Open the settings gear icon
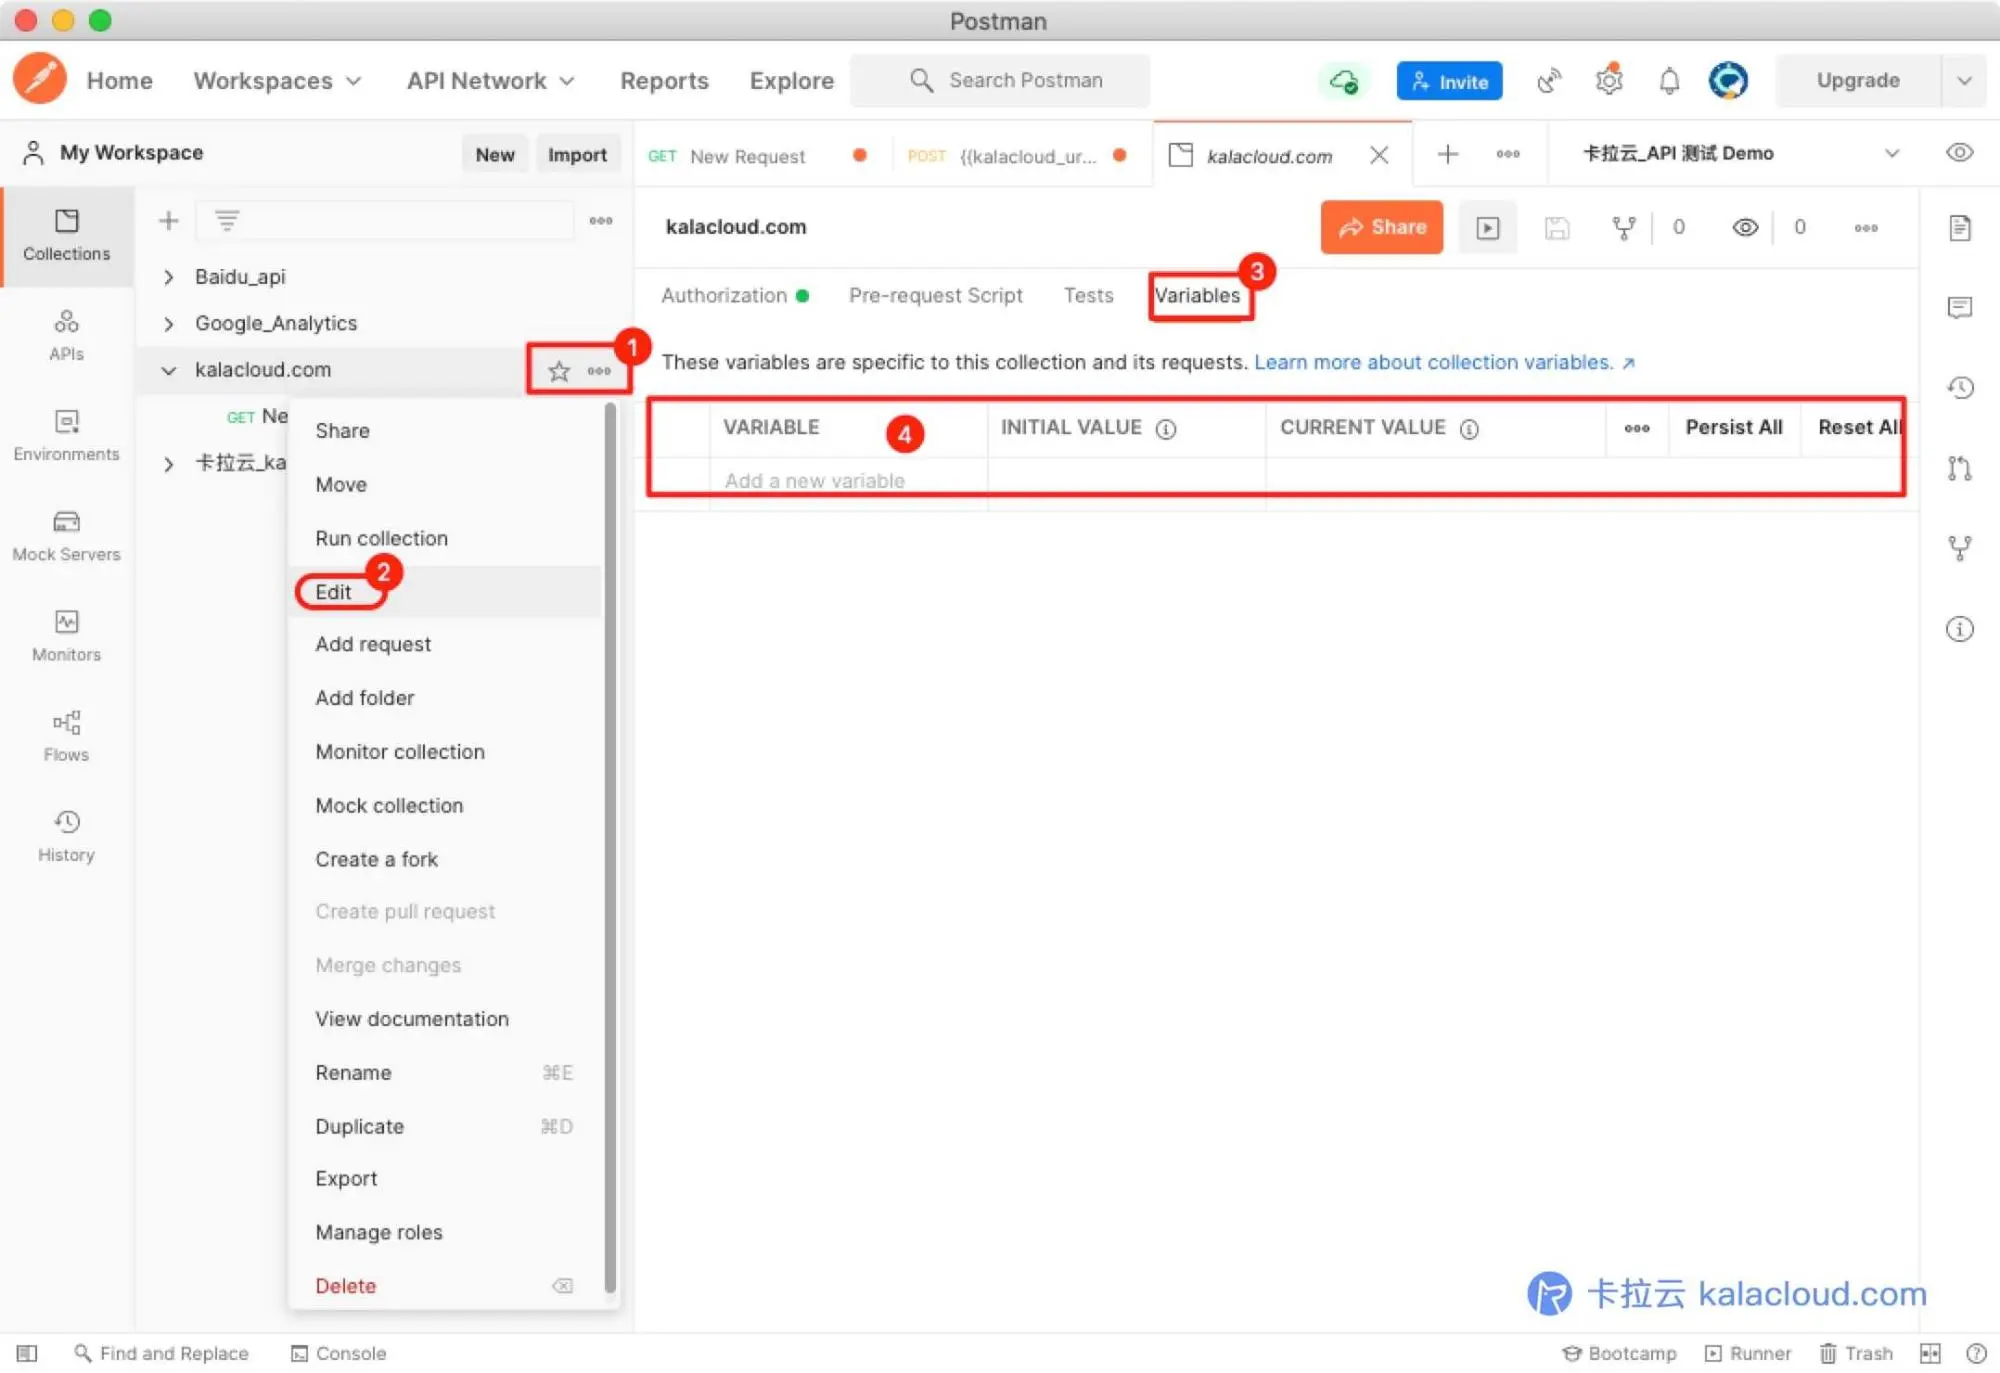Viewport: 2000px width, 1373px height. click(x=1609, y=80)
